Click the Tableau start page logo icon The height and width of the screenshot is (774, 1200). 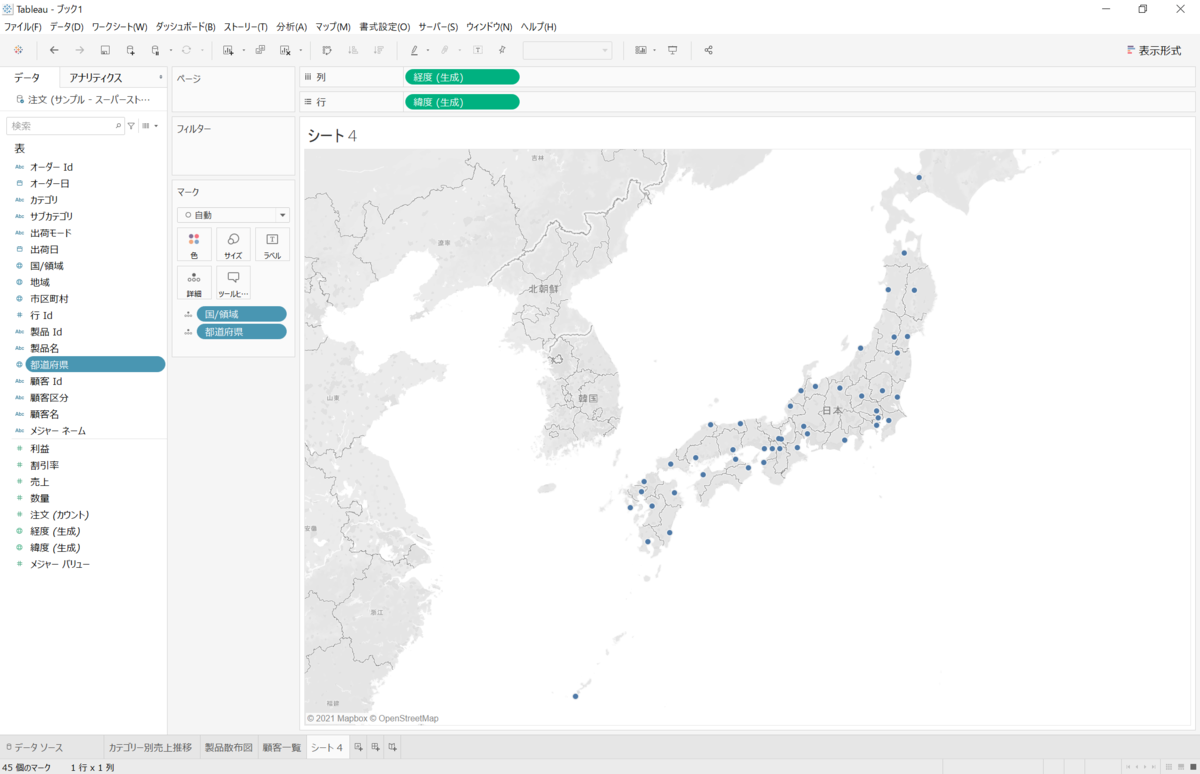click(x=18, y=50)
